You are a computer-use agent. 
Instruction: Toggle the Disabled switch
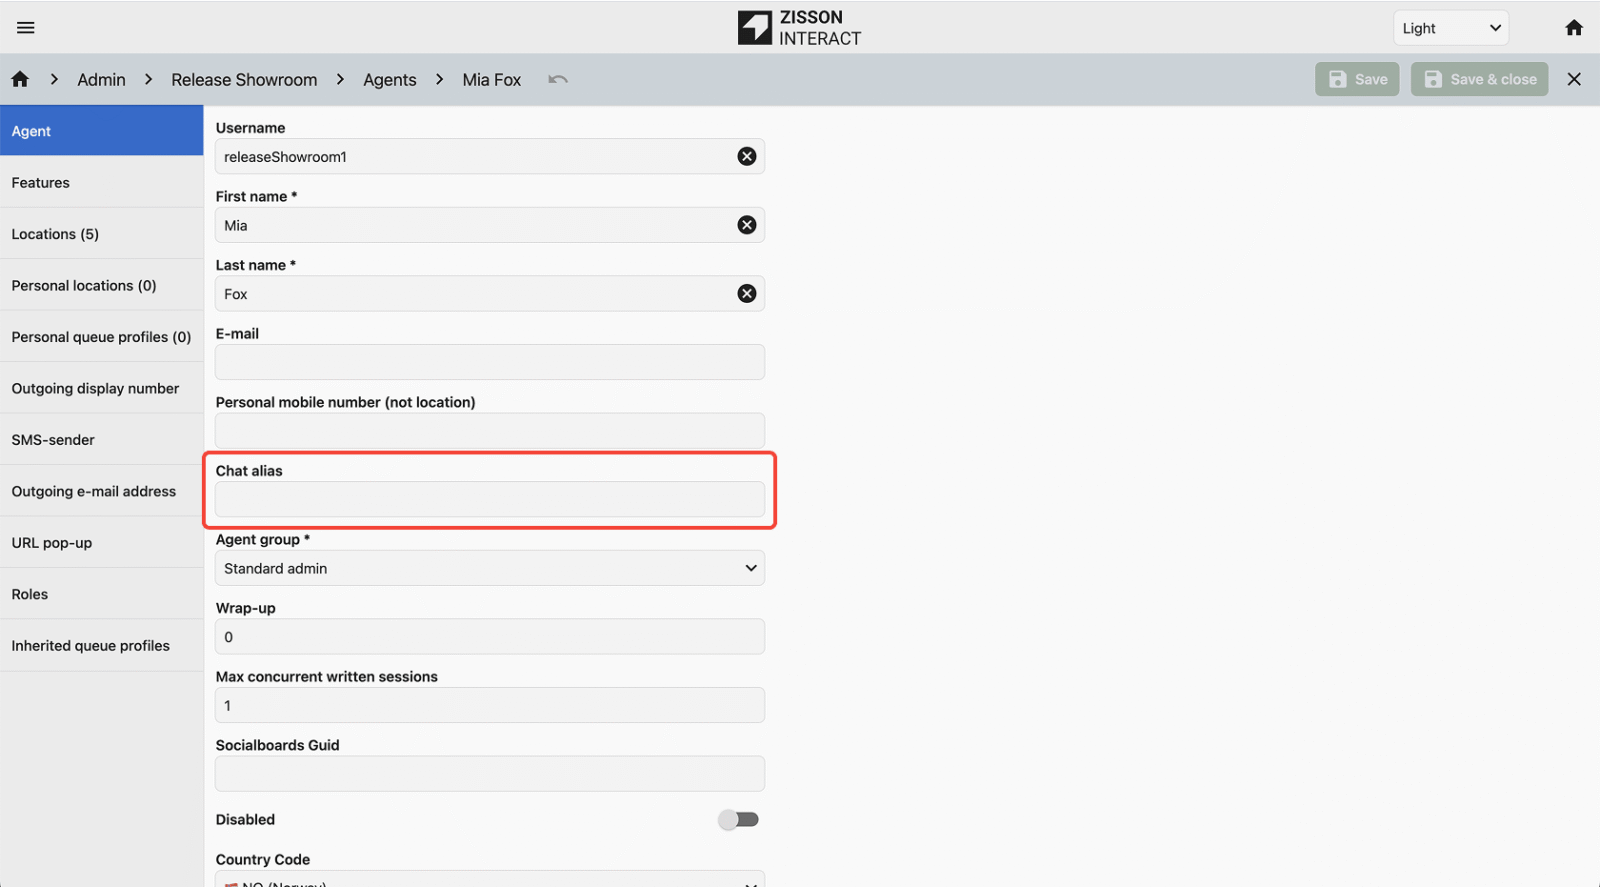tap(739, 820)
